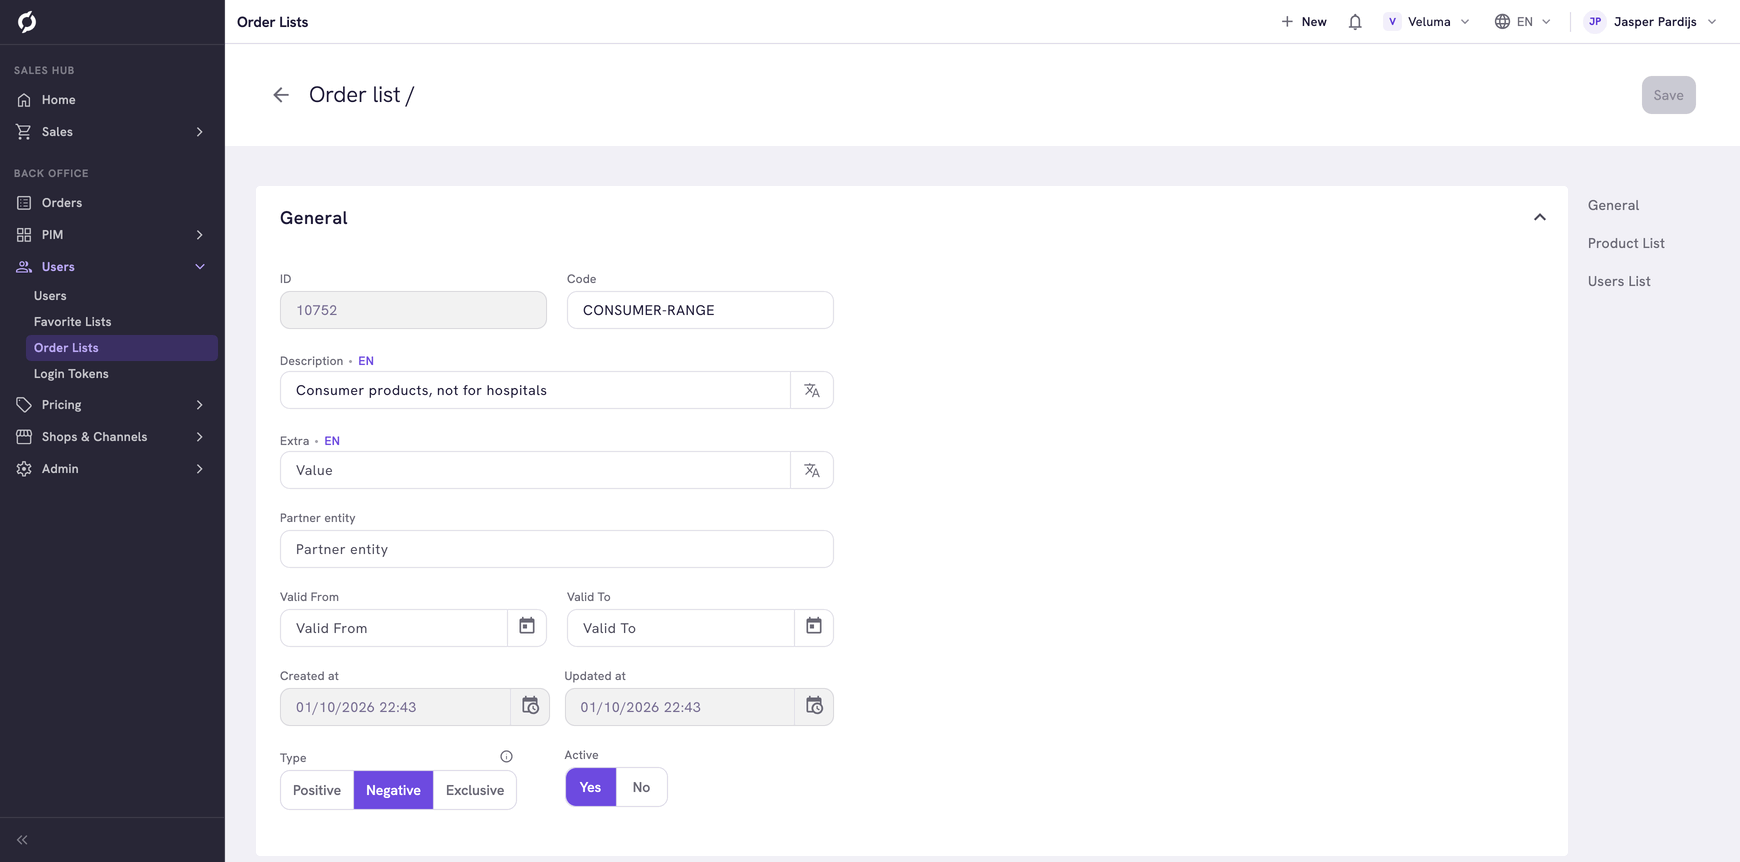Click the EN link beside Description
The height and width of the screenshot is (862, 1740).
[x=366, y=361]
